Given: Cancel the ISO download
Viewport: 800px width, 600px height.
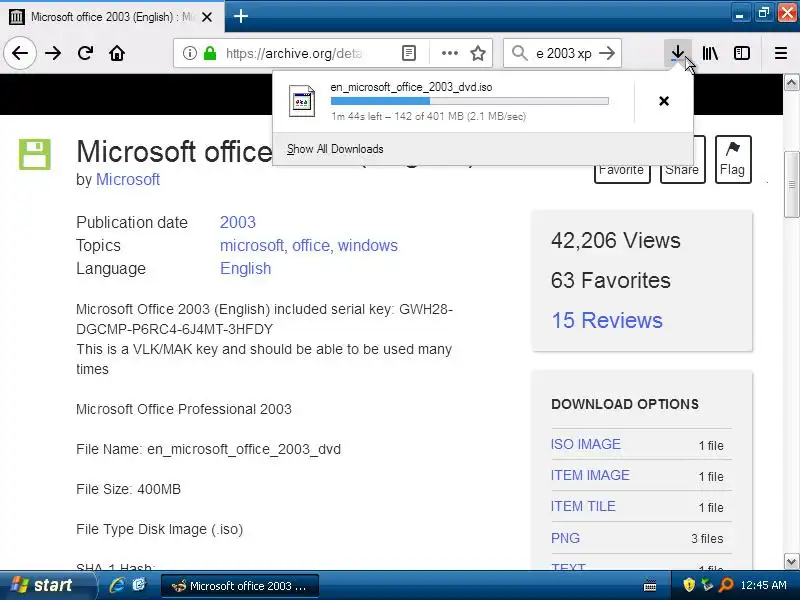Looking at the screenshot, I should click(x=663, y=101).
